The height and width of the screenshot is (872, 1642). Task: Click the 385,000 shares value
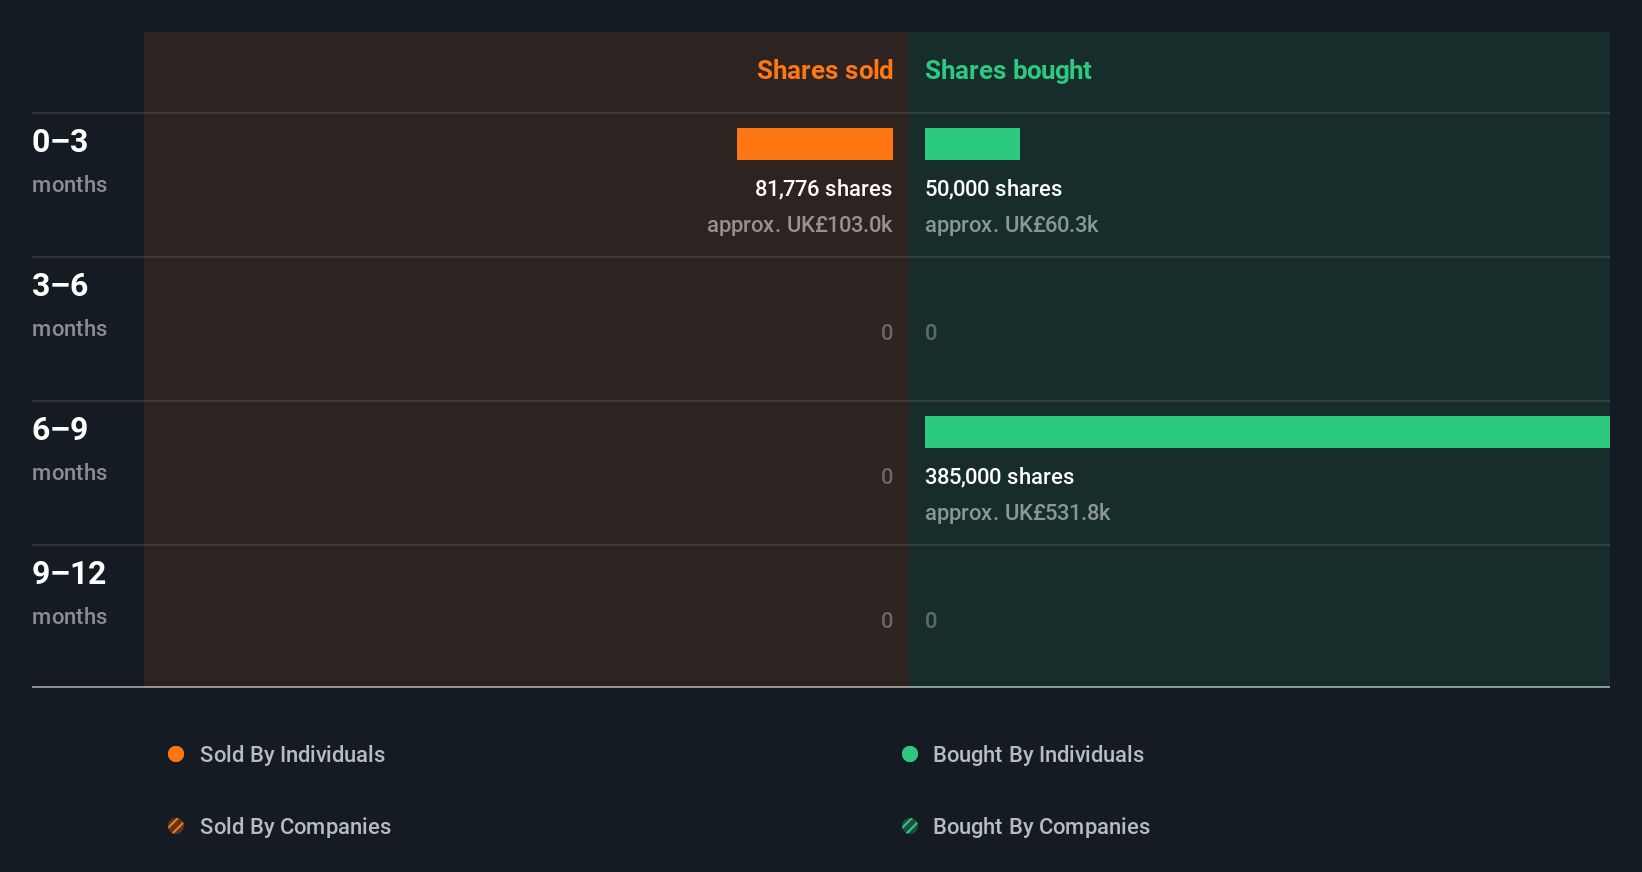(x=999, y=476)
